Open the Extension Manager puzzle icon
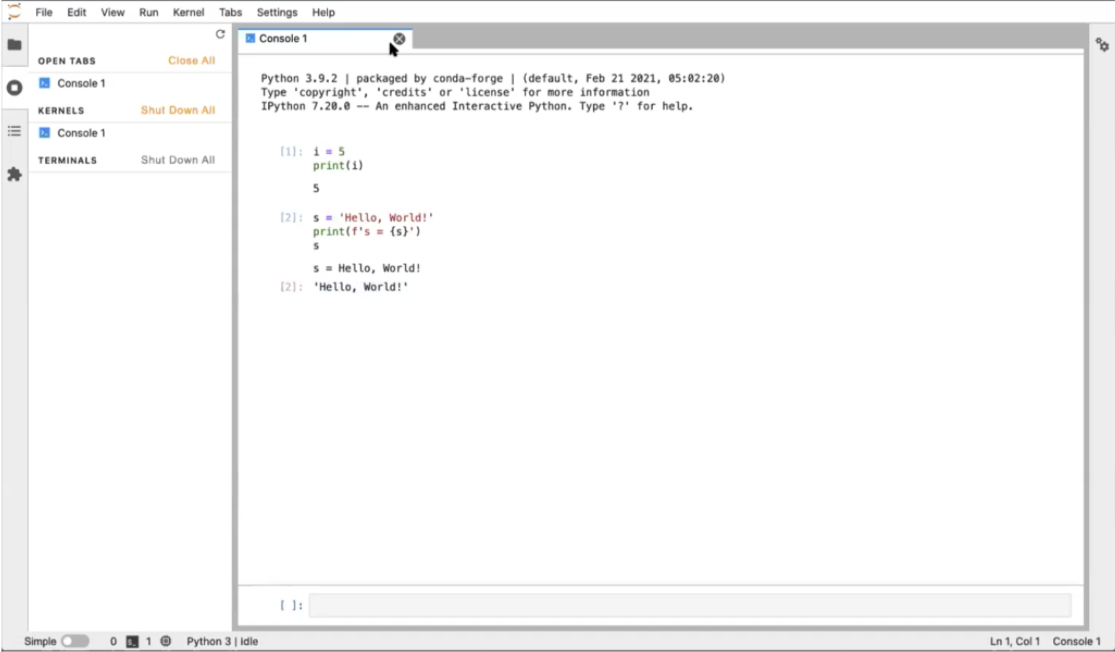Image resolution: width=1115 pixels, height=652 pixels. coord(14,174)
